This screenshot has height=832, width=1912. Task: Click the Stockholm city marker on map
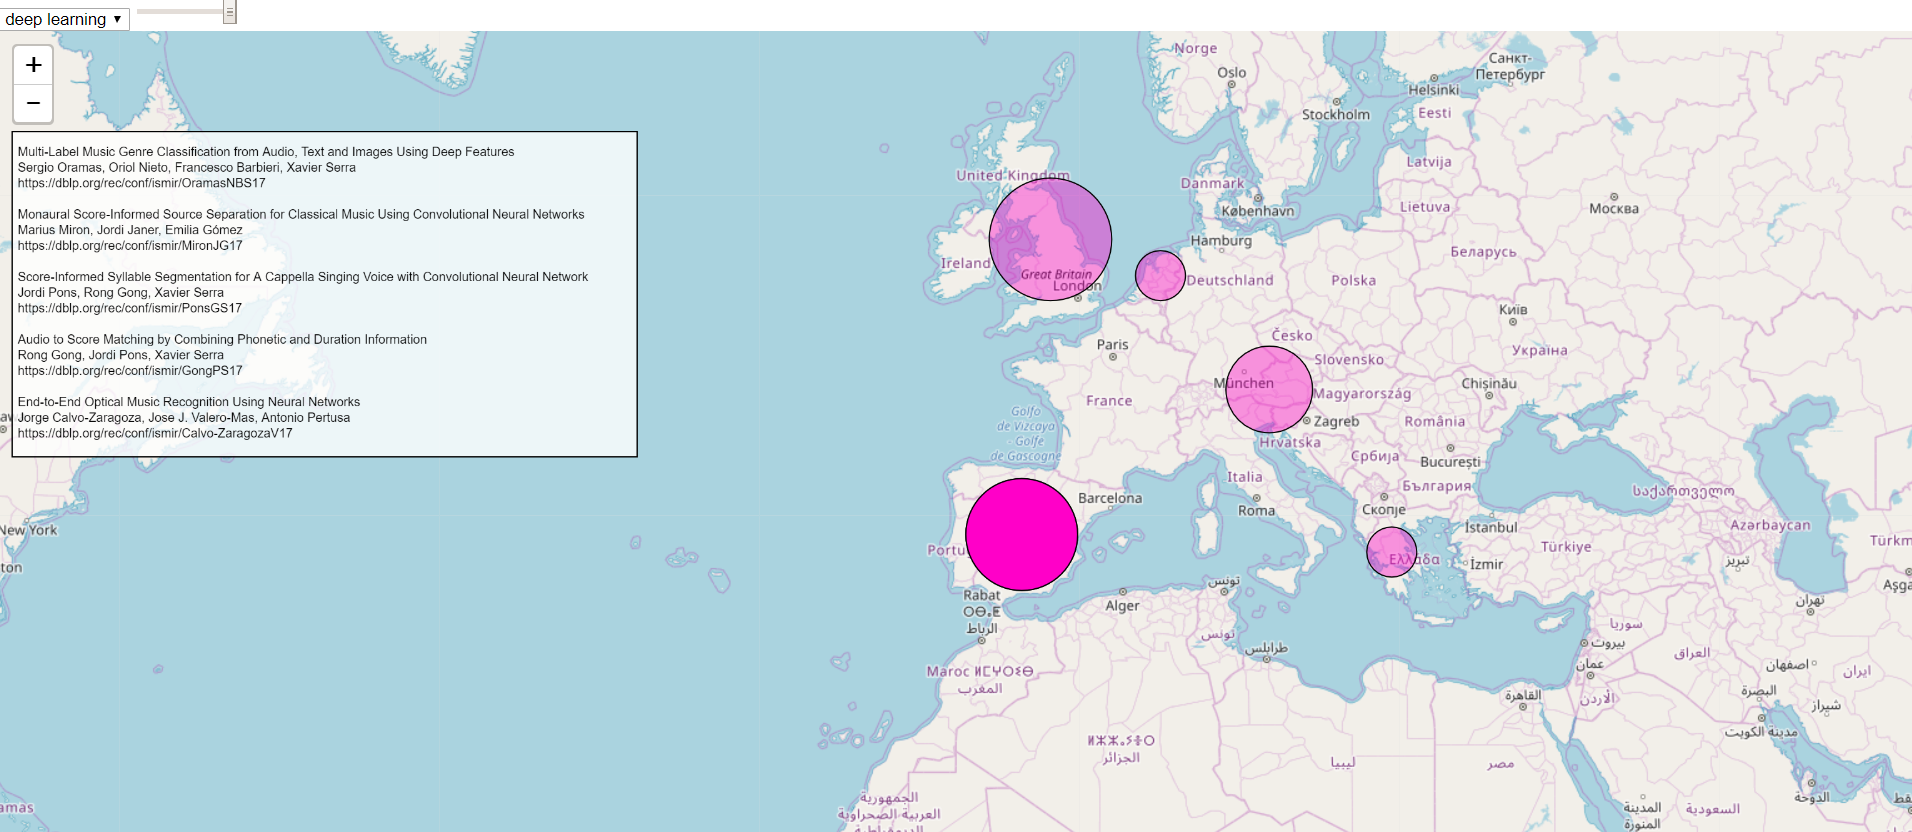tap(1336, 102)
